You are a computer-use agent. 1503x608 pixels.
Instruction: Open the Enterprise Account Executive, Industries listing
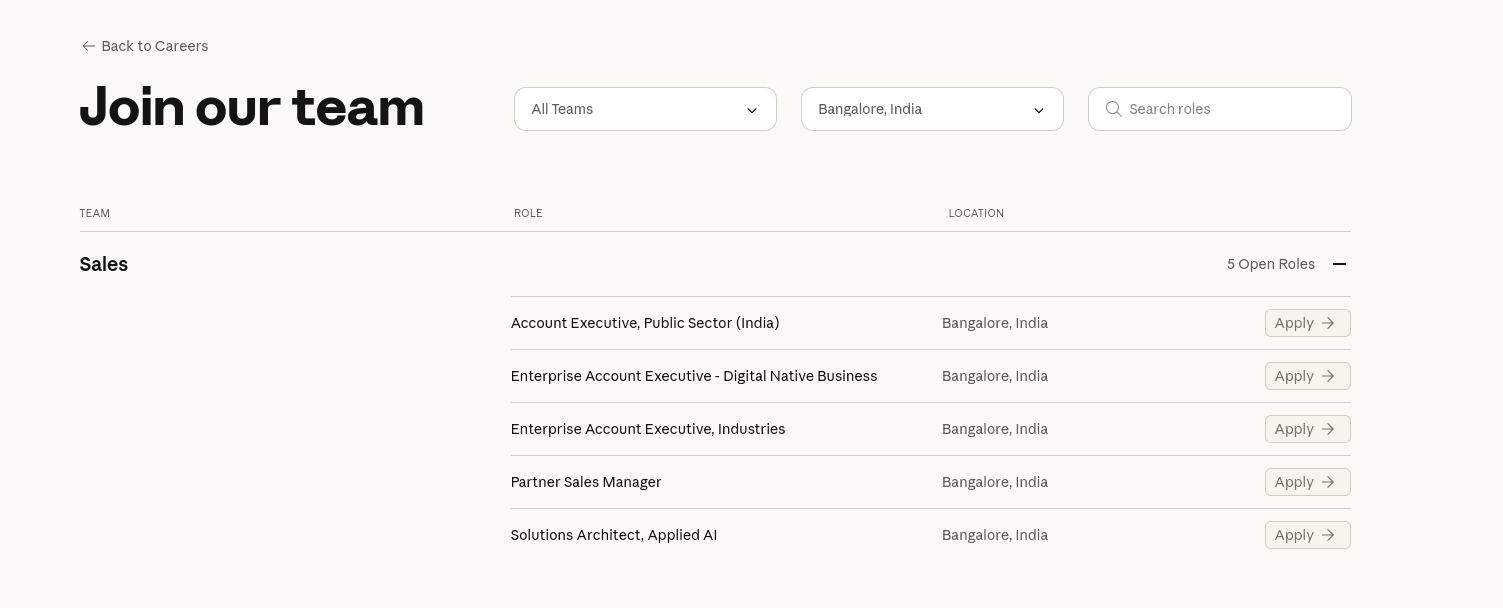(647, 429)
